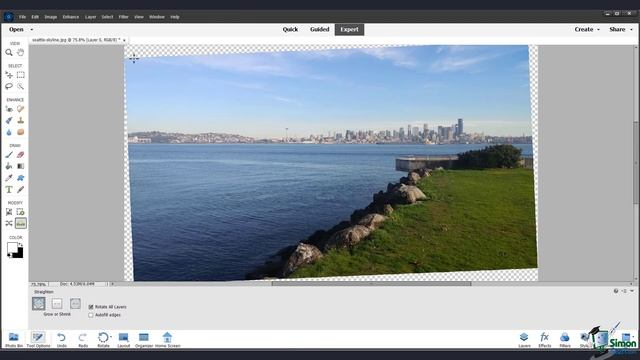Image resolution: width=640 pixels, height=360 pixels.
Task: Click the black background color swatch
Action: coord(19,254)
